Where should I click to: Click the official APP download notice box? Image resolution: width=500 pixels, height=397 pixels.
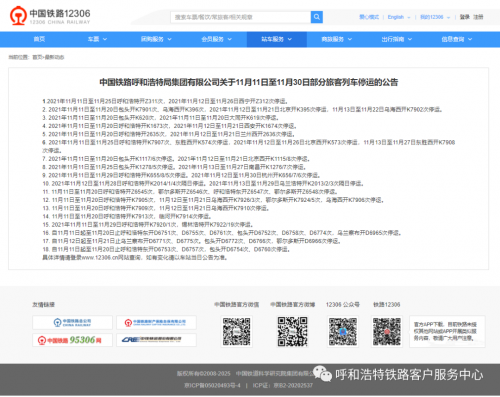pyautogui.click(x=447, y=332)
